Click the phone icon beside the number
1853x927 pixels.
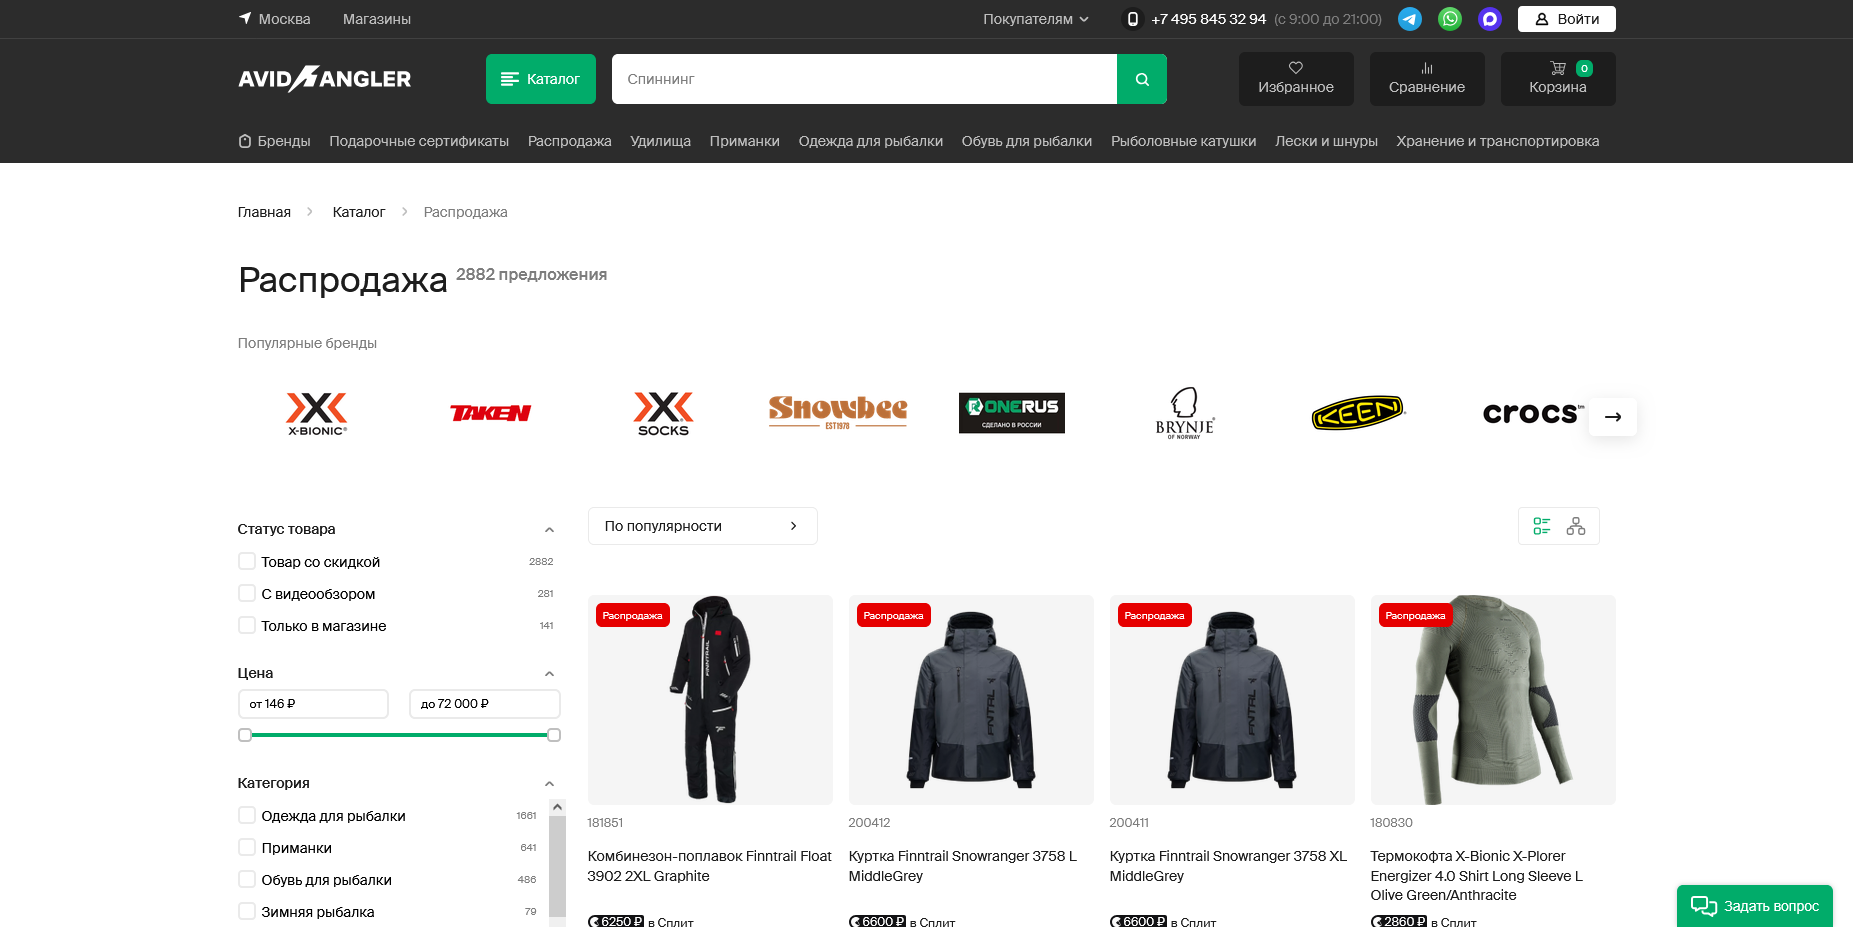(1133, 19)
